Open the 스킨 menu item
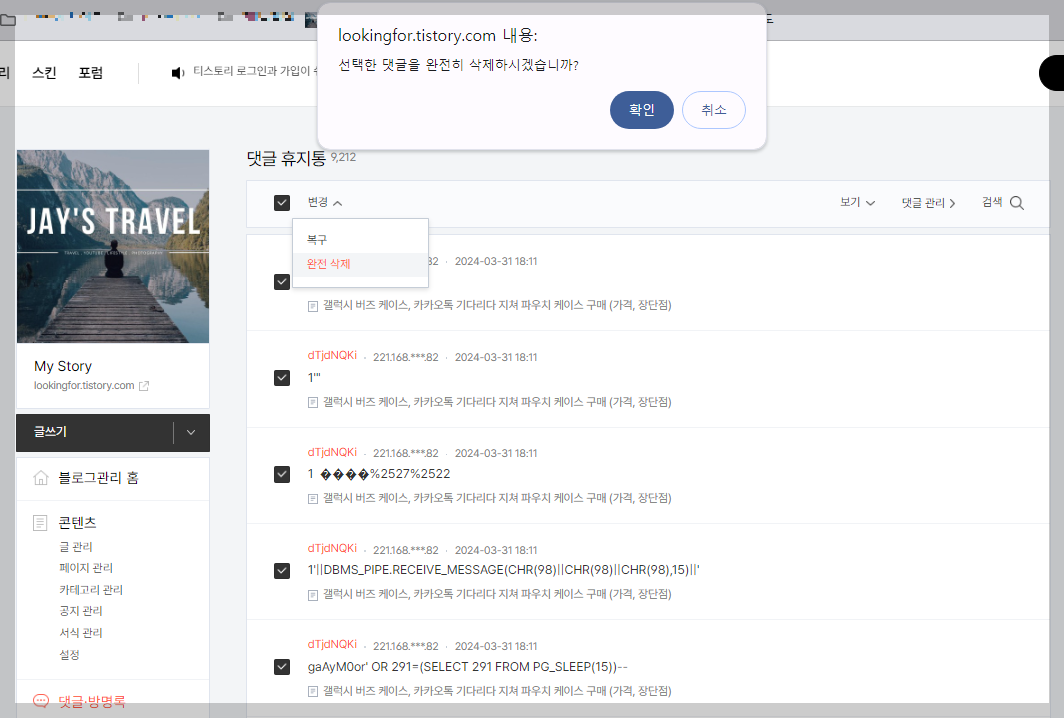Screen dimensions: 1064x718 [44, 73]
